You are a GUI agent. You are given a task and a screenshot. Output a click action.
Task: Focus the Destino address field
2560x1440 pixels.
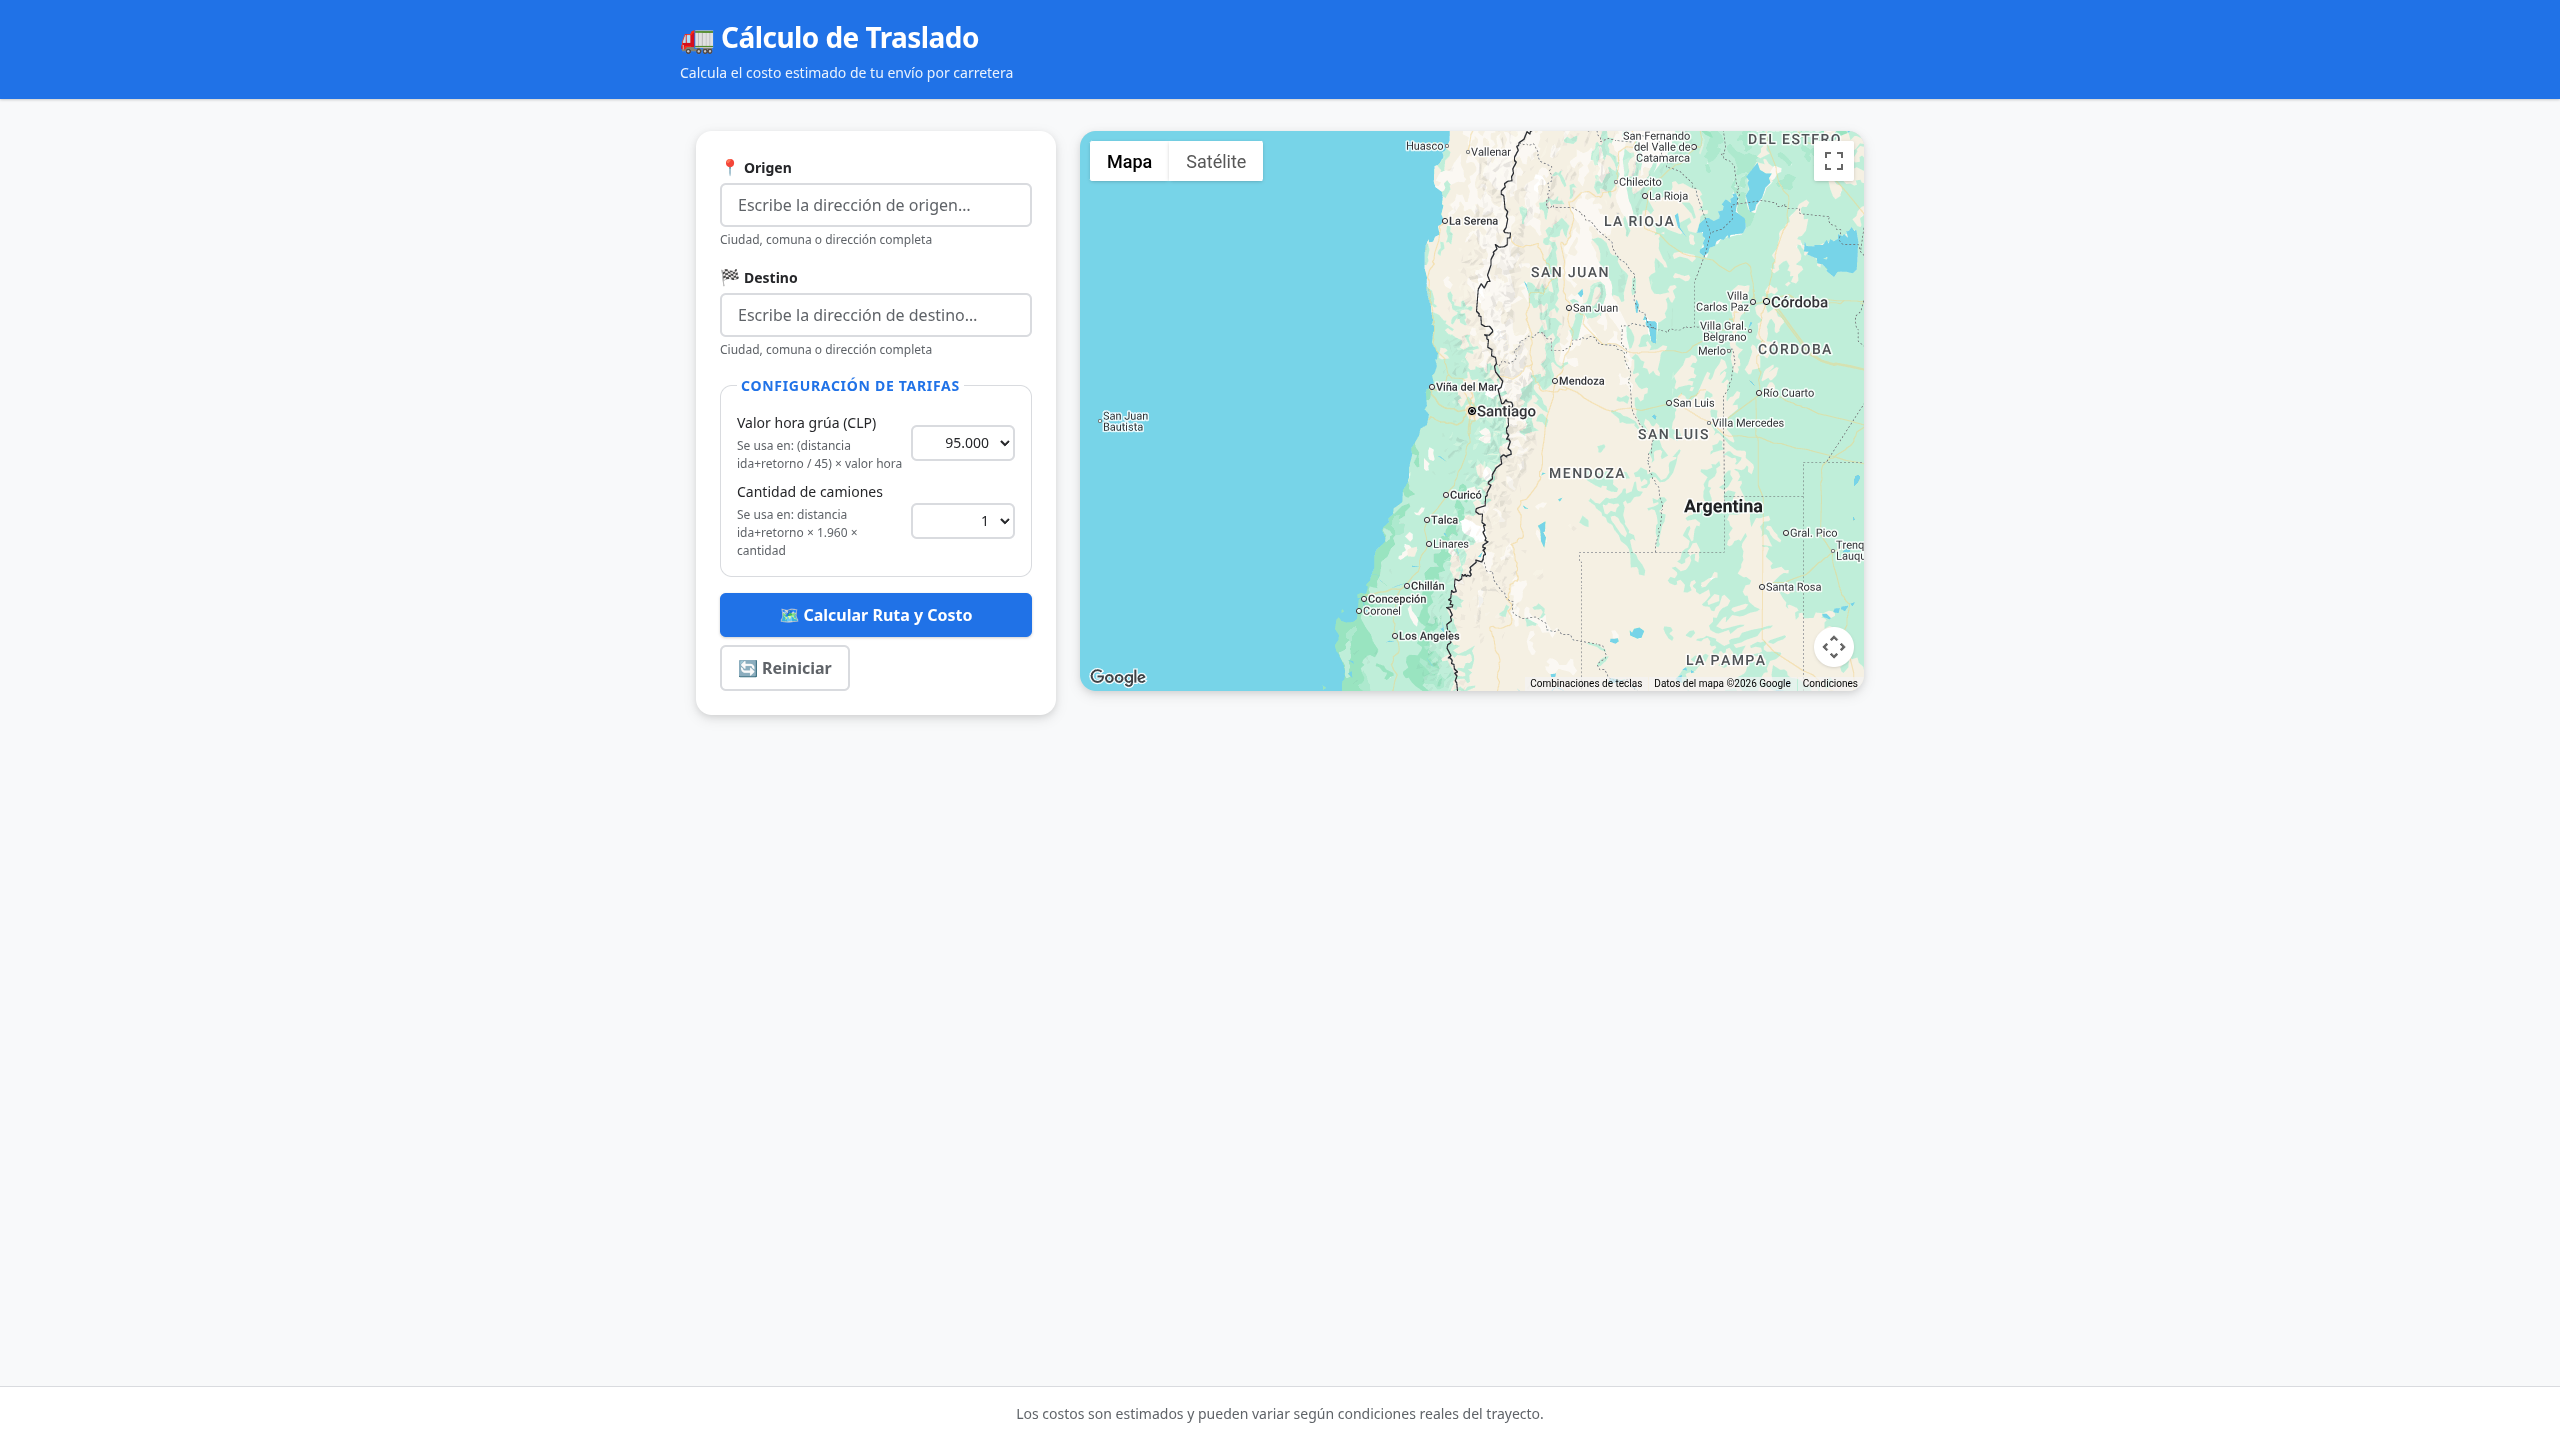[876, 315]
